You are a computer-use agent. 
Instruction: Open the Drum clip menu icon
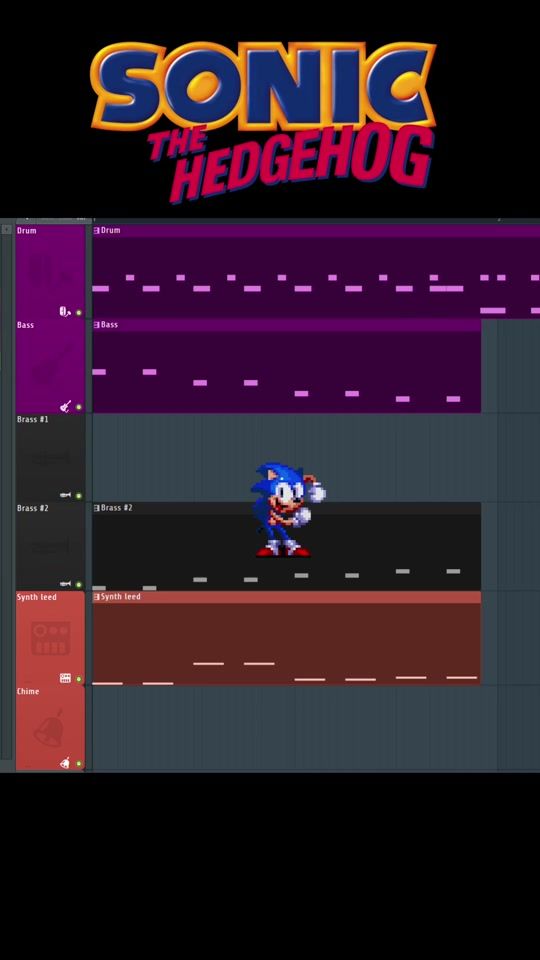click(x=96, y=230)
